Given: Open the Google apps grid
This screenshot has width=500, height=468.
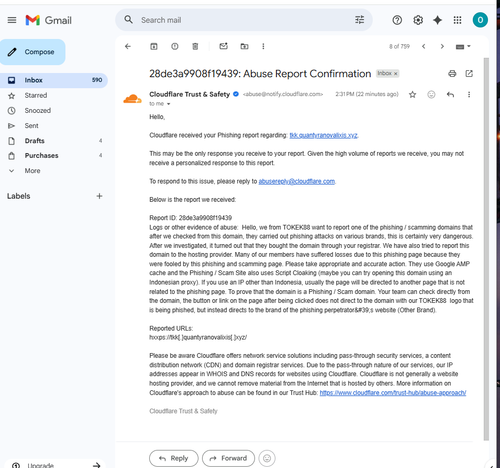Looking at the screenshot, I should [x=458, y=20].
